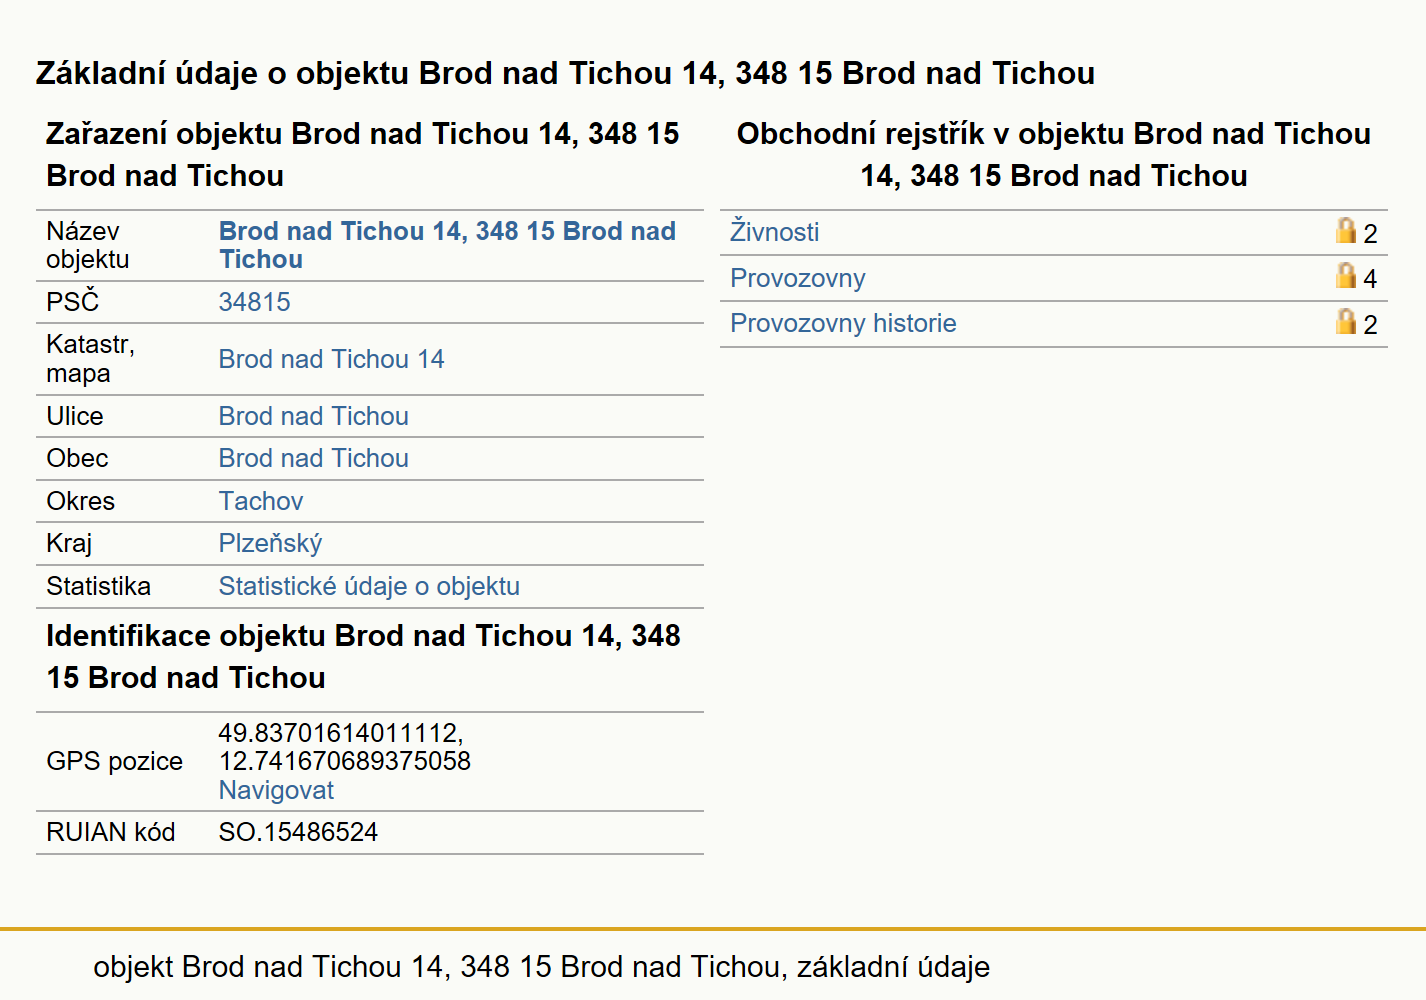Click the Provozovny count number 4
The image size is (1426, 1000).
(x=1370, y=279)
